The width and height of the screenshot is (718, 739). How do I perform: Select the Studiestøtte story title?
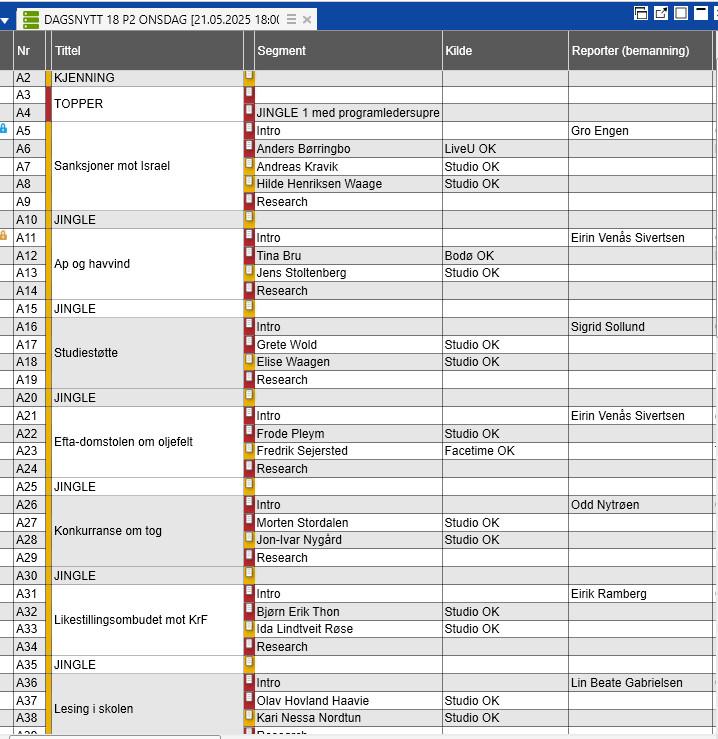tap(147, 353)
